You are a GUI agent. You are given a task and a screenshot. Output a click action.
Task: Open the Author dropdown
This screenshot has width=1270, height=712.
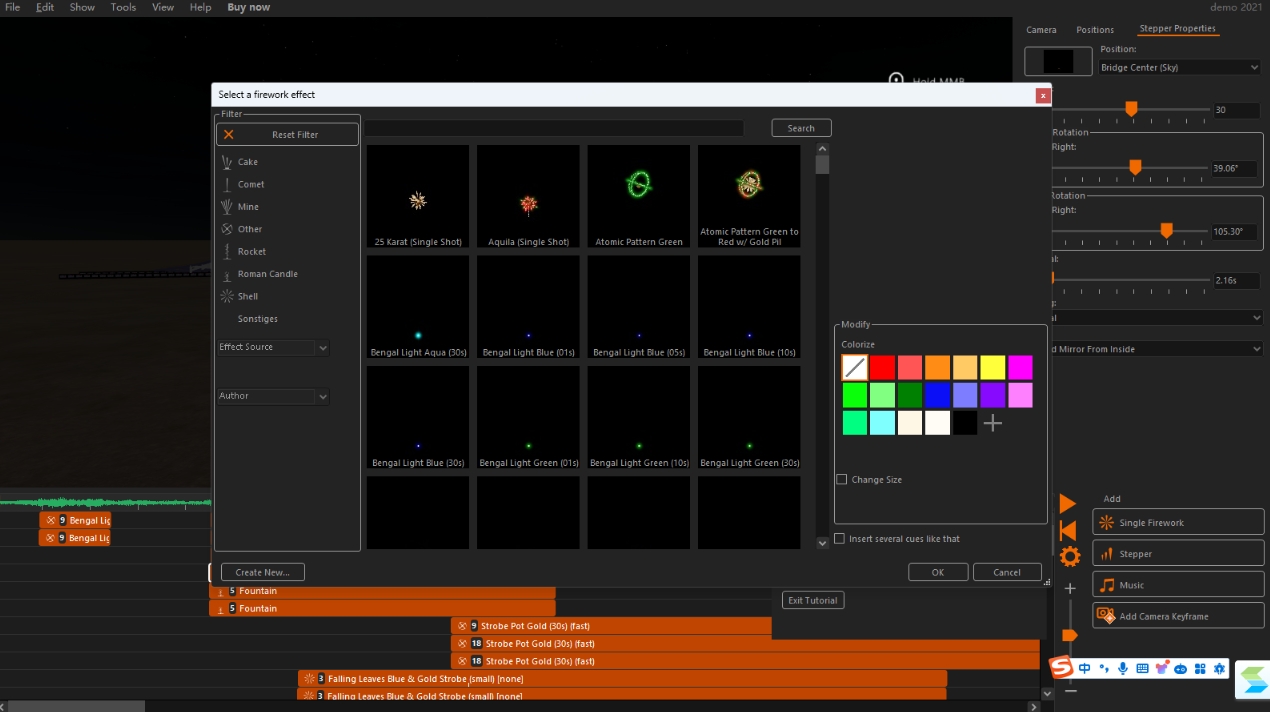point(322,397)
